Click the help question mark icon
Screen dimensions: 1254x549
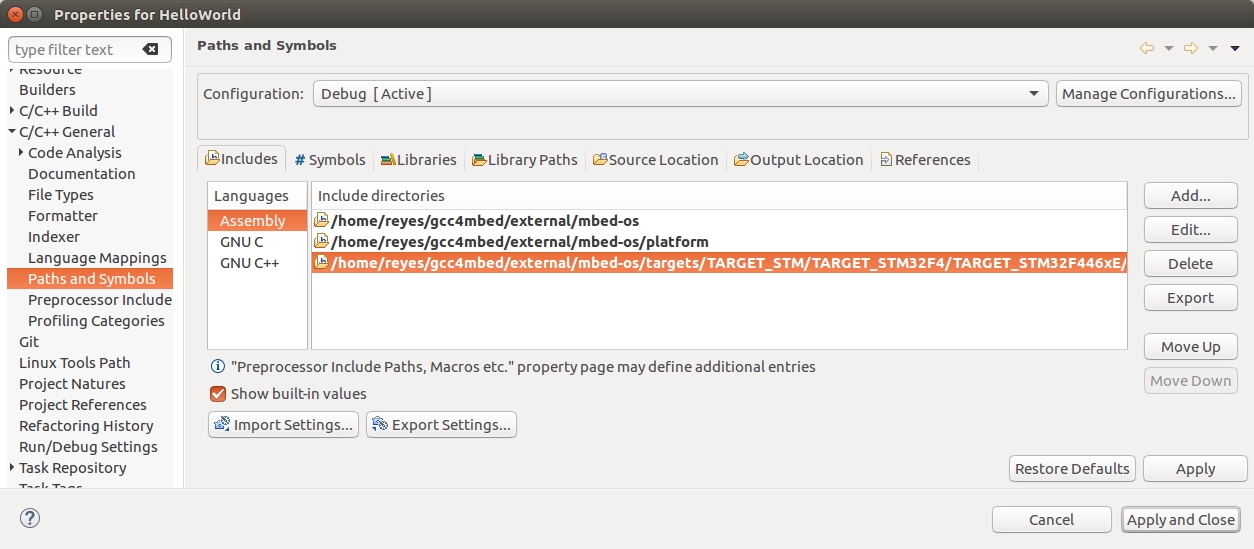(30, 518)
